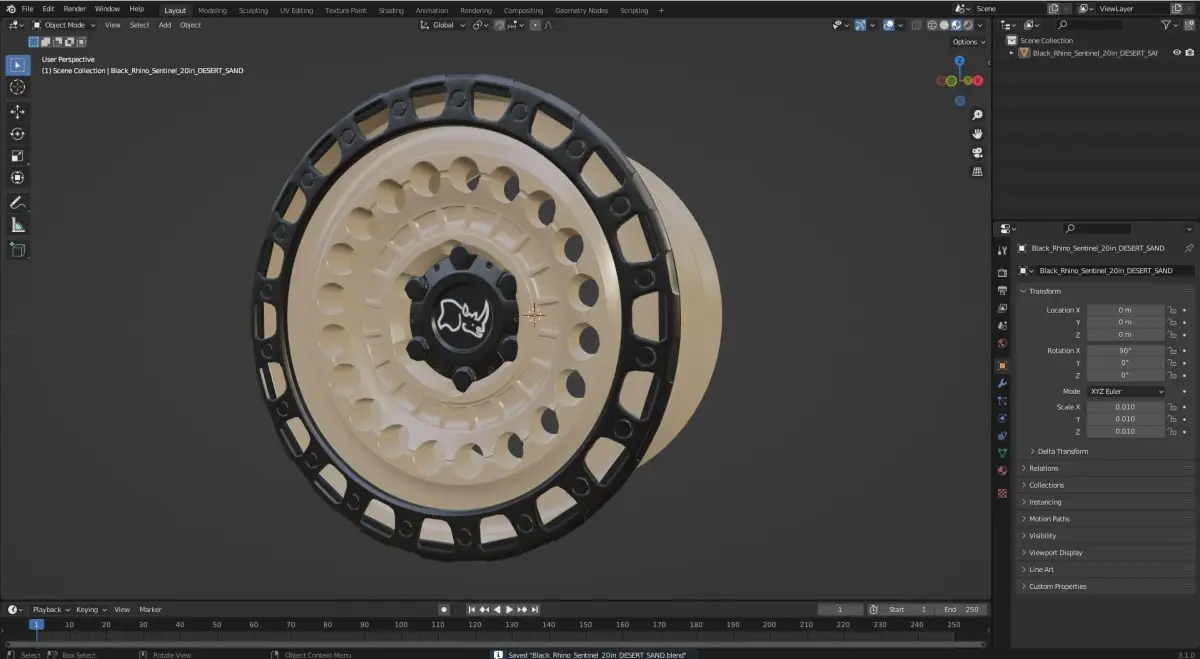Expand Delta Transform section
1200x659 pixels.
point(1062,451)
